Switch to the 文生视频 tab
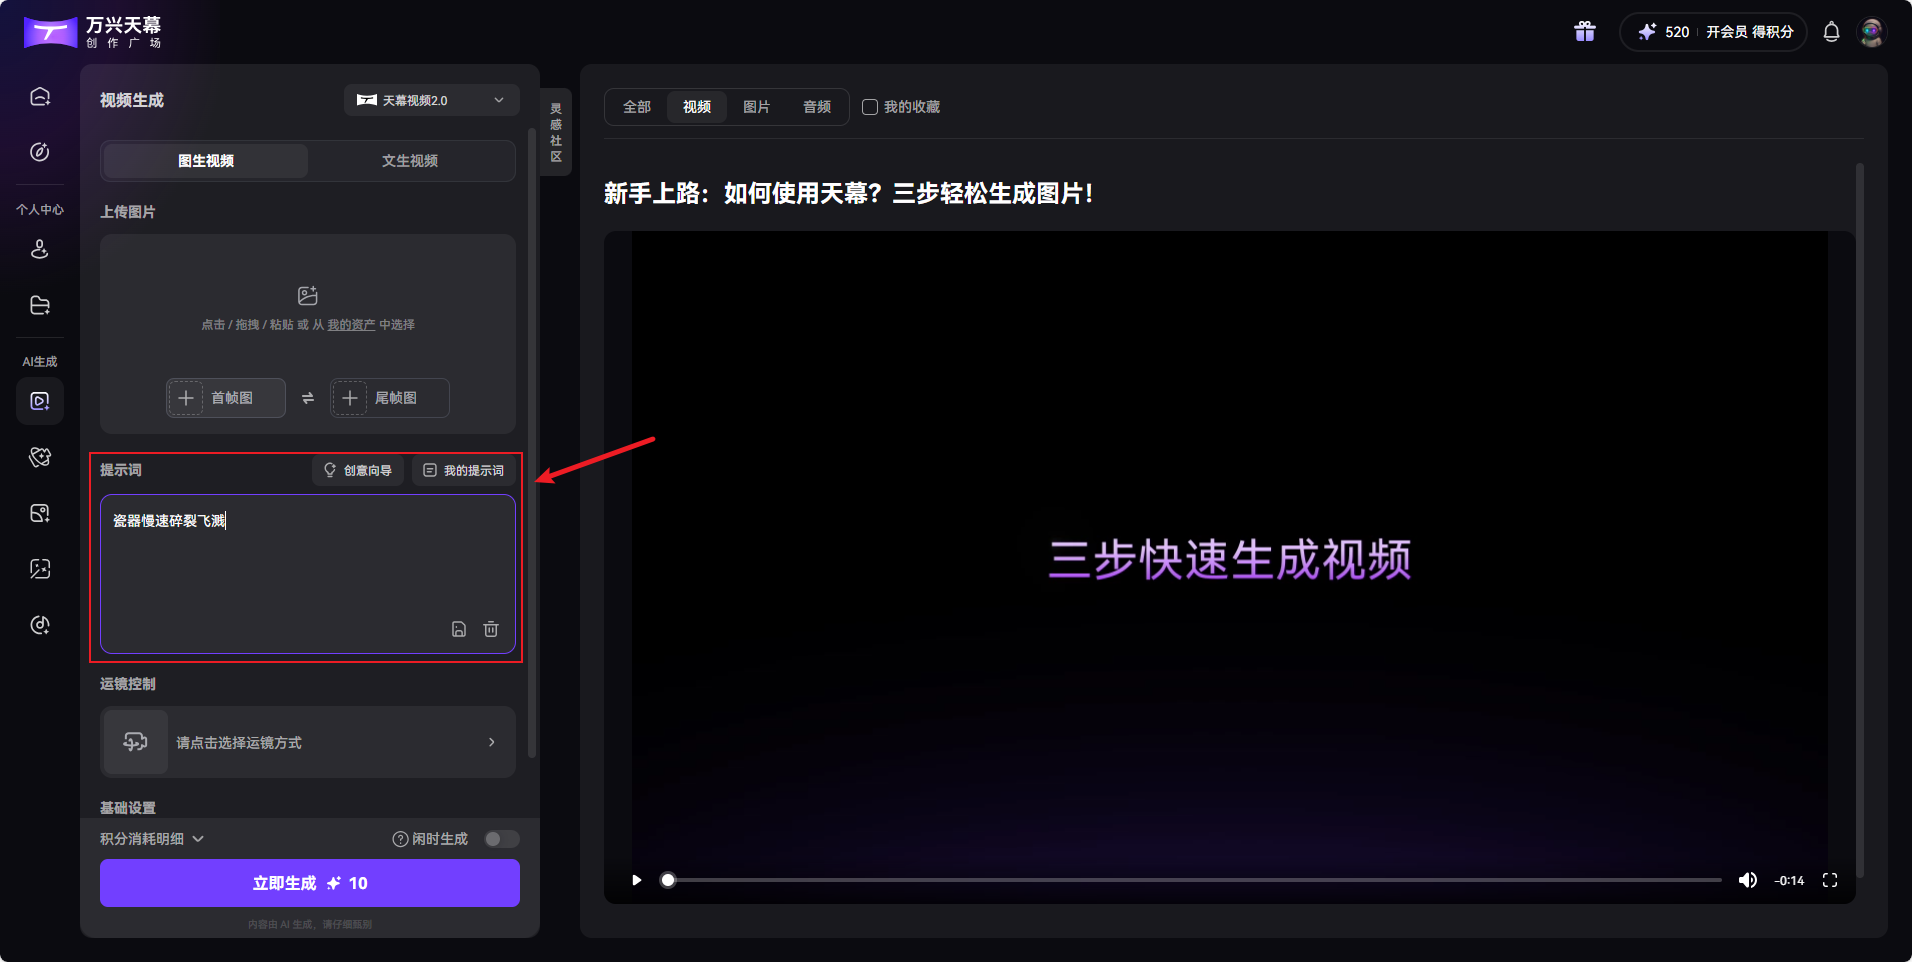 tap(410, 160)
